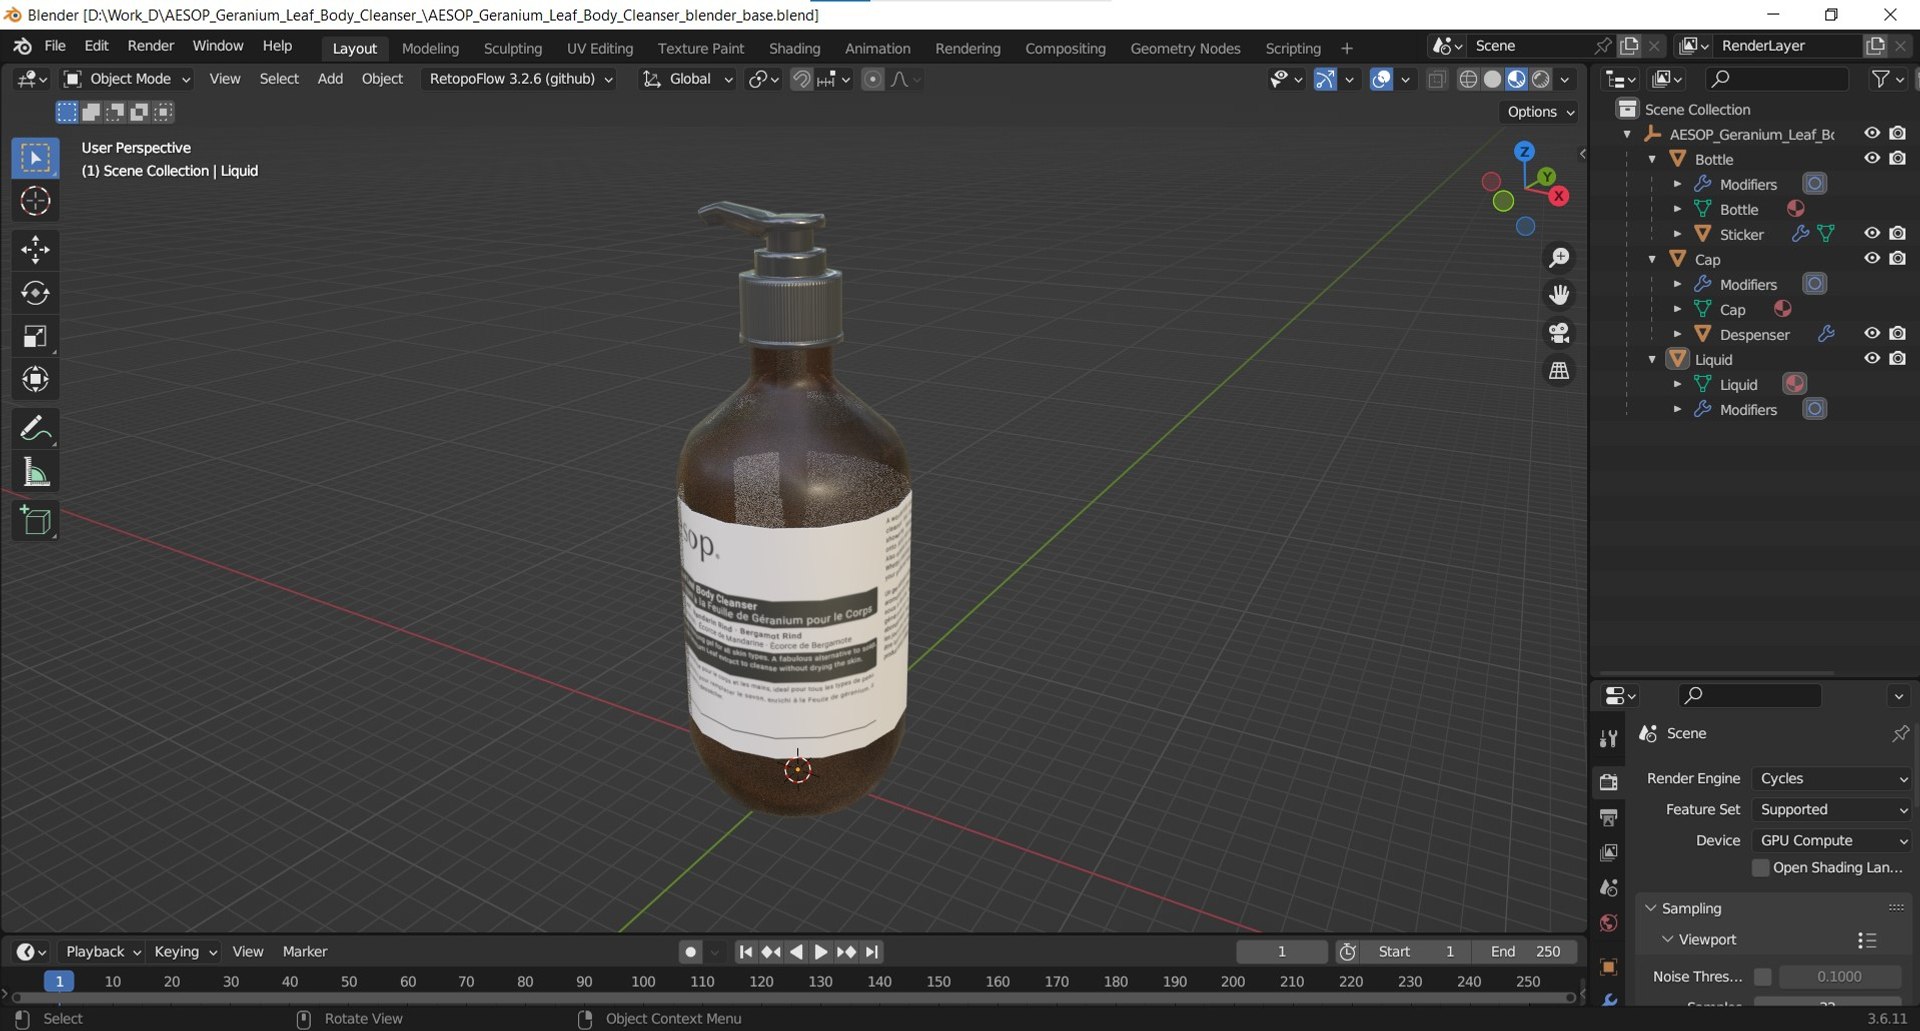Select the Rotate tool
Screen dimensions: 1920x1031
click(x=35, y=293)
